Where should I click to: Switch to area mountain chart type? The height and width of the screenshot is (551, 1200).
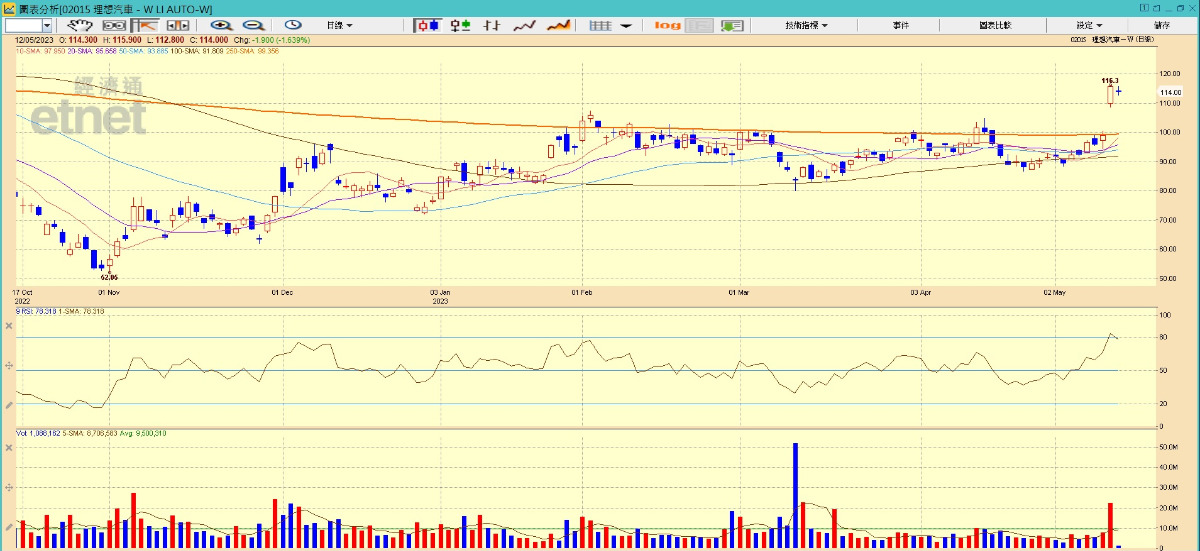click(560, 25)
